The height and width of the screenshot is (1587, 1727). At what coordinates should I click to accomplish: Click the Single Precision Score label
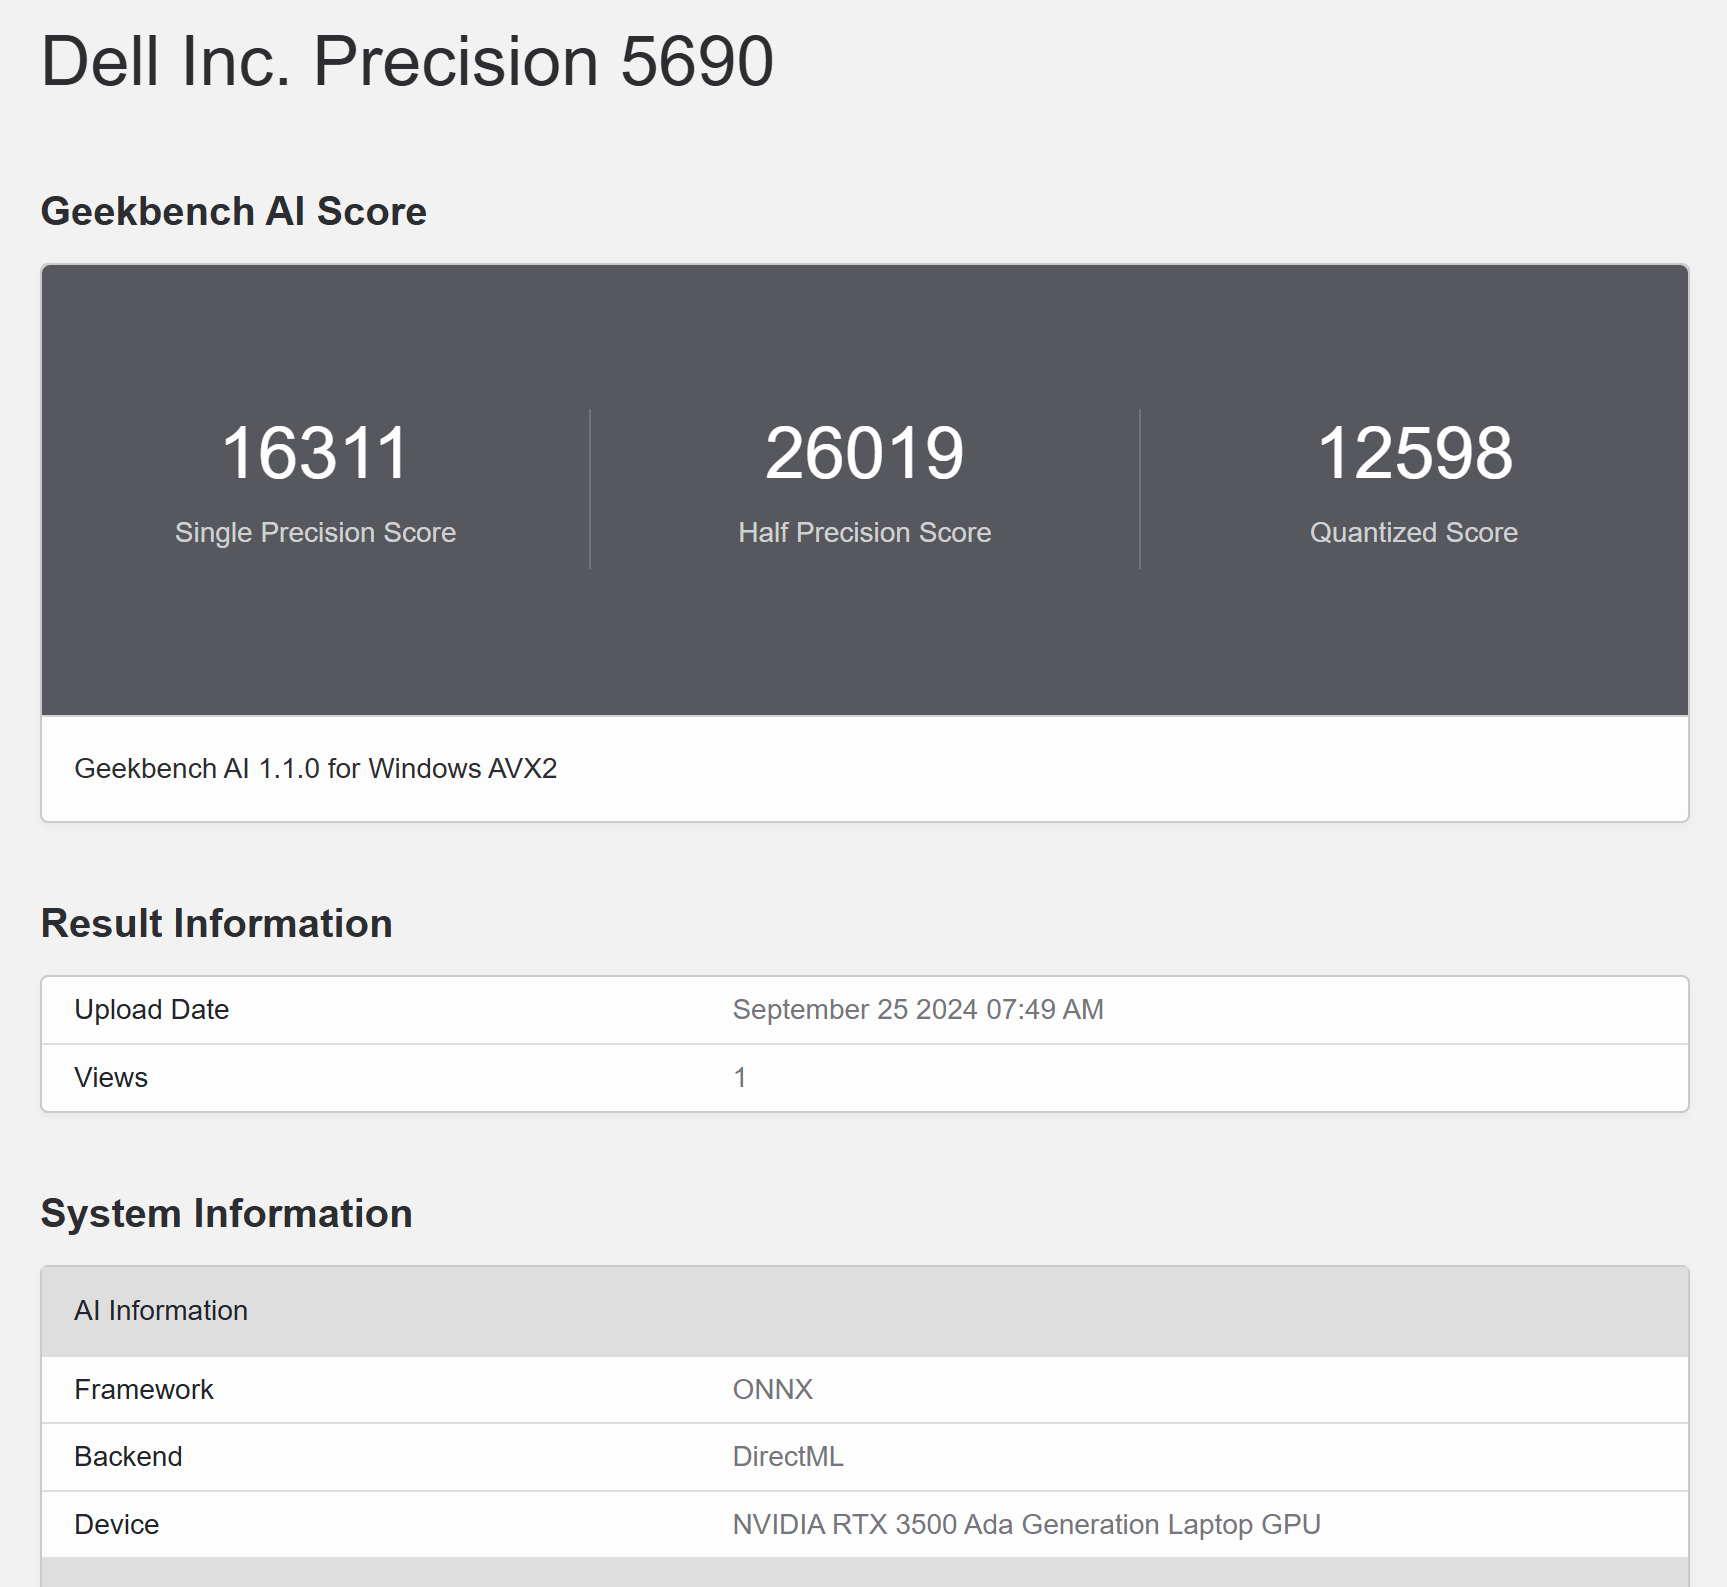tap(315, 532)
